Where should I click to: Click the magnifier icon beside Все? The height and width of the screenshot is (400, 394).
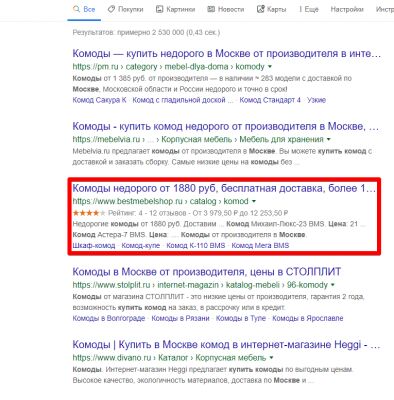click(77, 9)
